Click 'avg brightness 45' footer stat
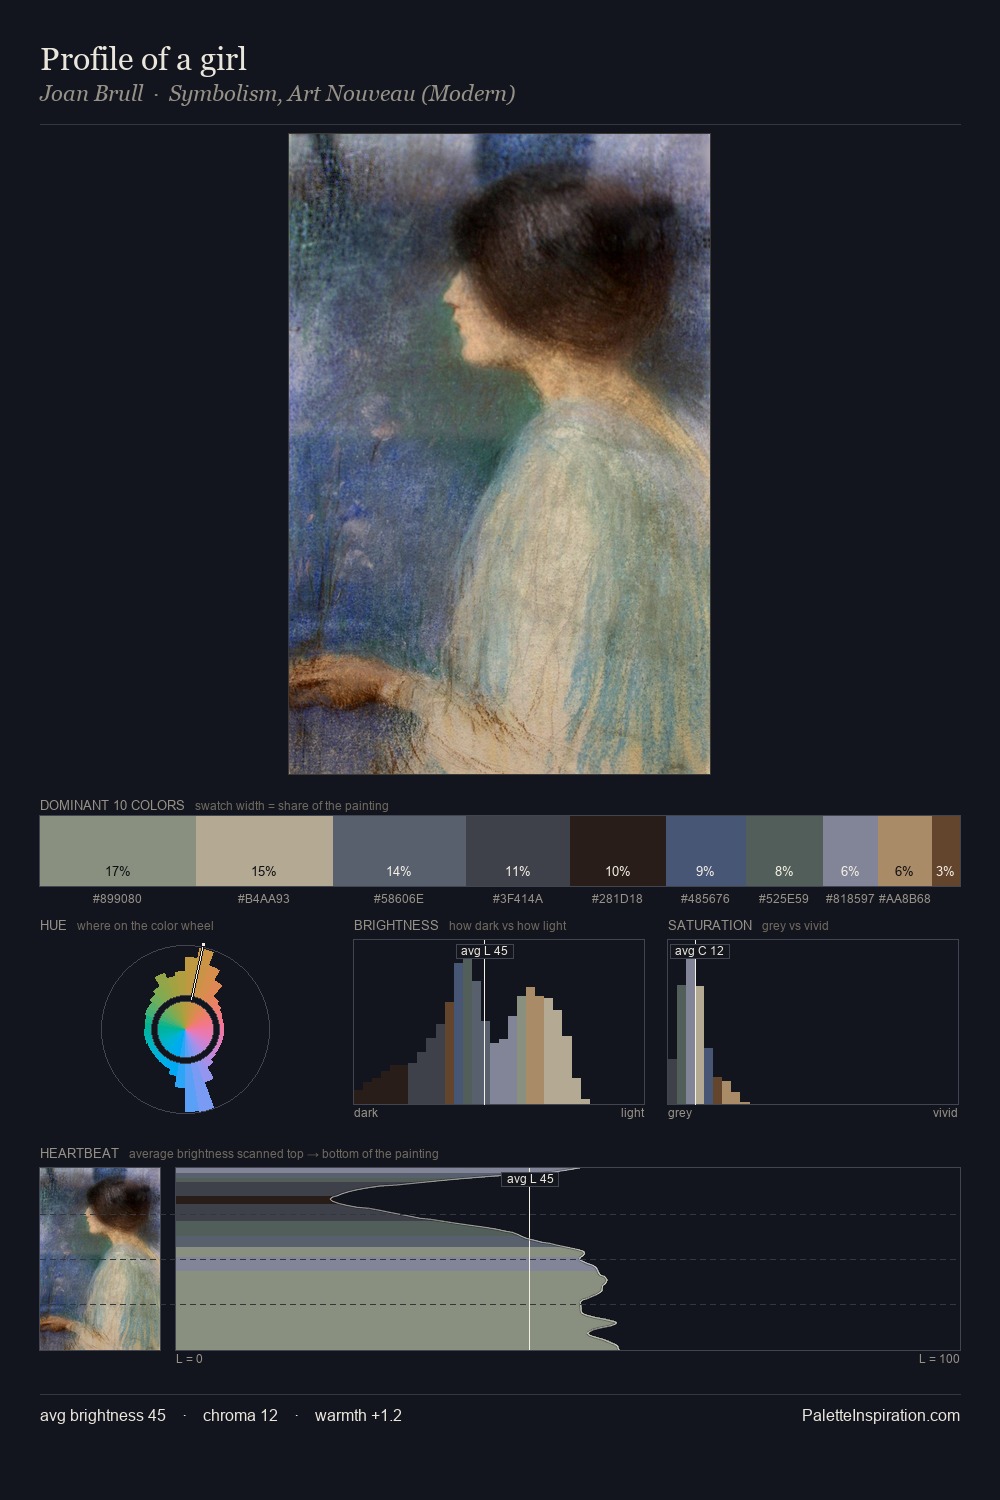The height and width of the screenshot is (1500, 1000). [x=103, y=1416]
